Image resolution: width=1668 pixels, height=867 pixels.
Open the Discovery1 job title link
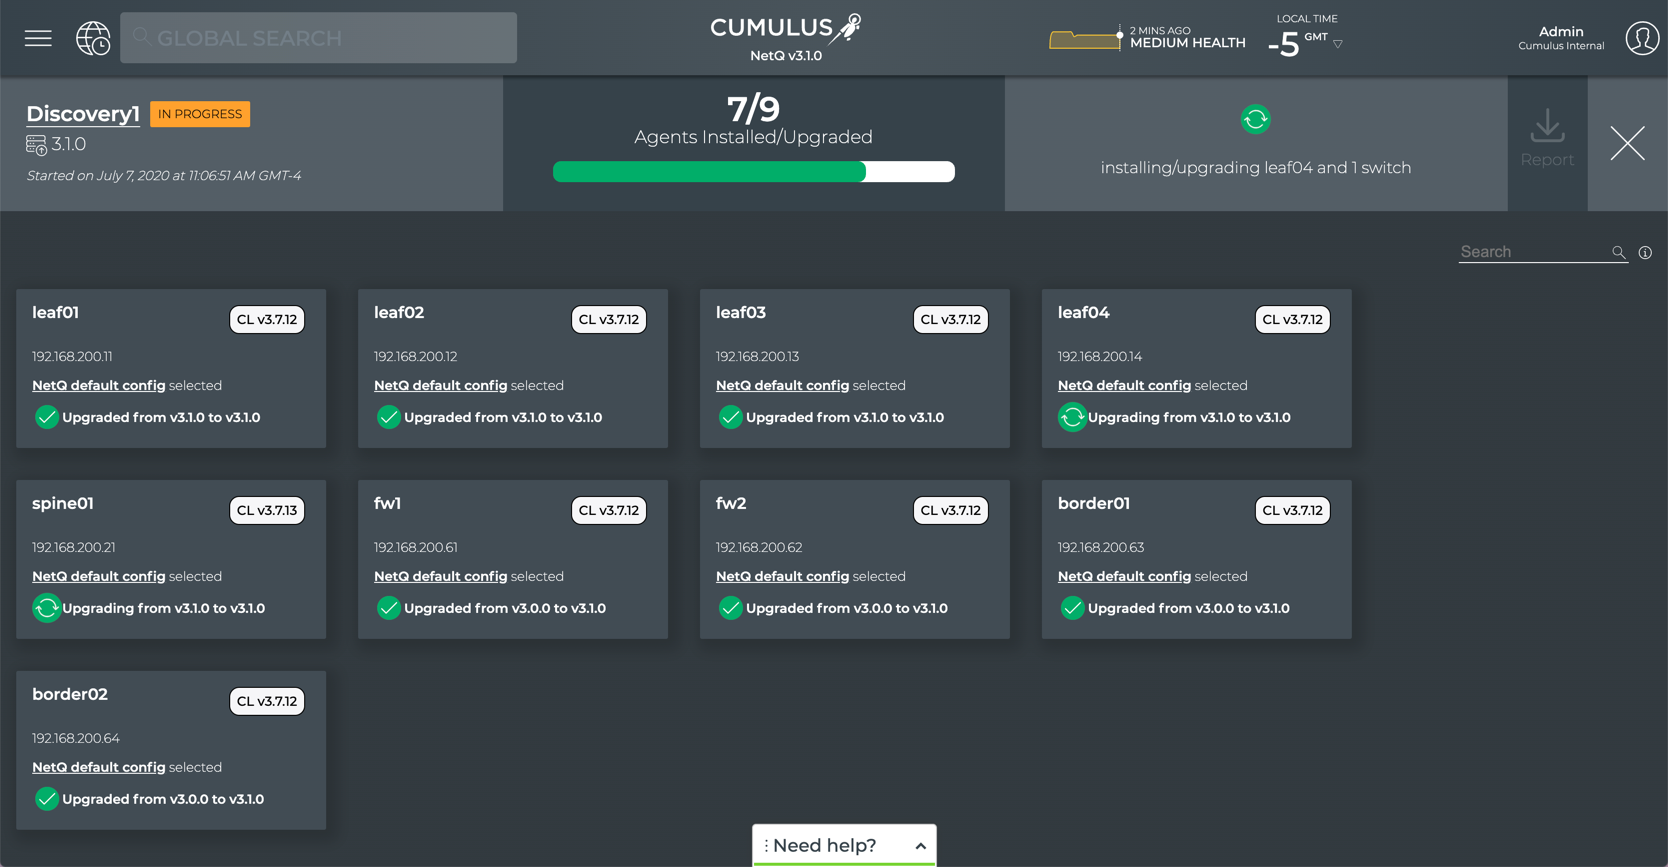click(x=83, y=114)
